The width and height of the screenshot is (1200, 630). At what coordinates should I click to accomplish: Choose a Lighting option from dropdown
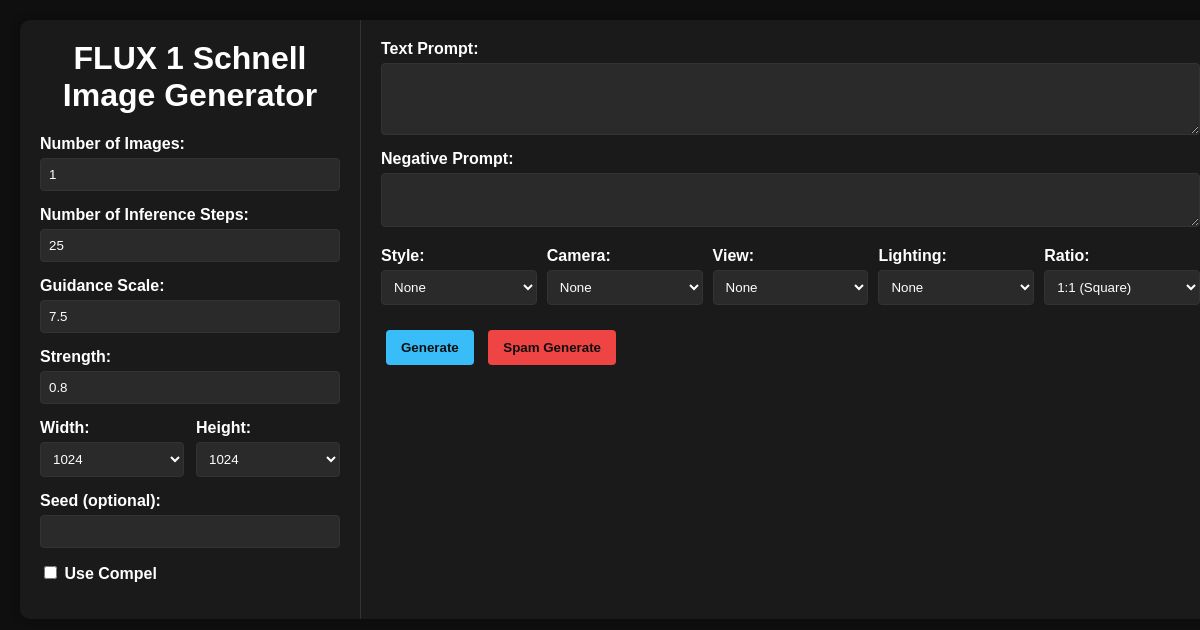(x=955, y=287)
